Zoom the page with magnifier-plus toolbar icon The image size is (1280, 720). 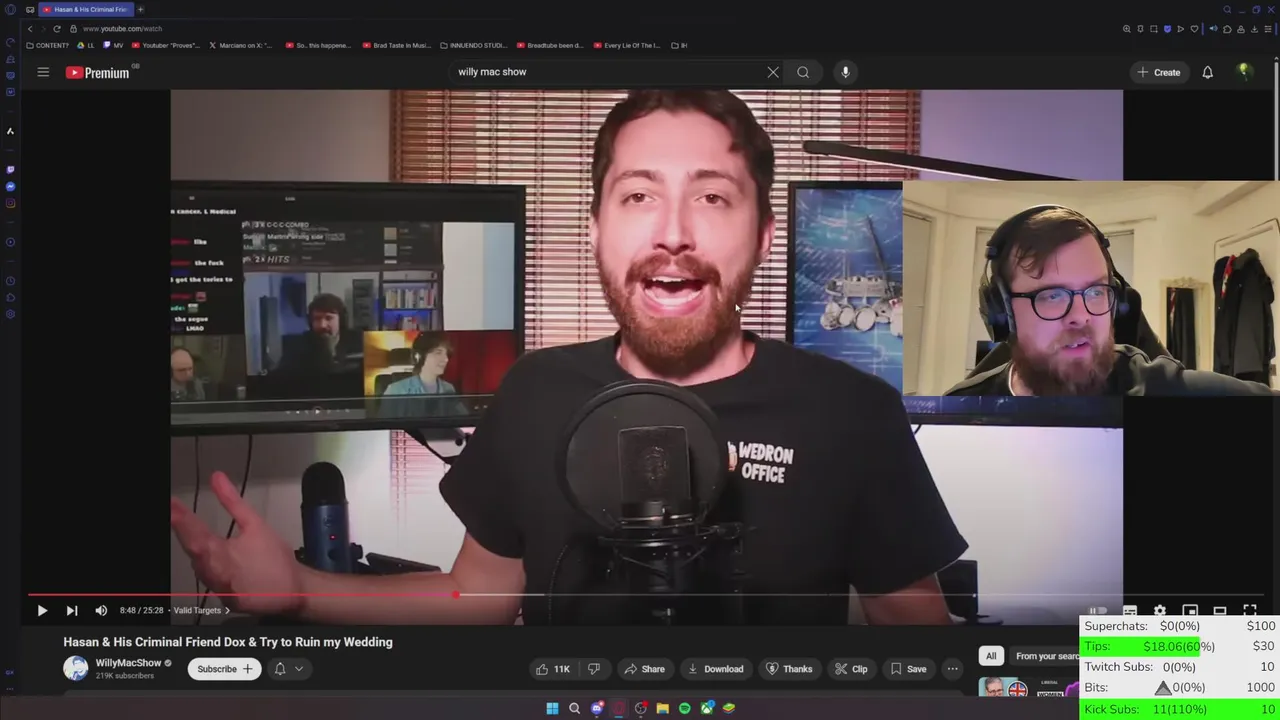click(1127, 29)
